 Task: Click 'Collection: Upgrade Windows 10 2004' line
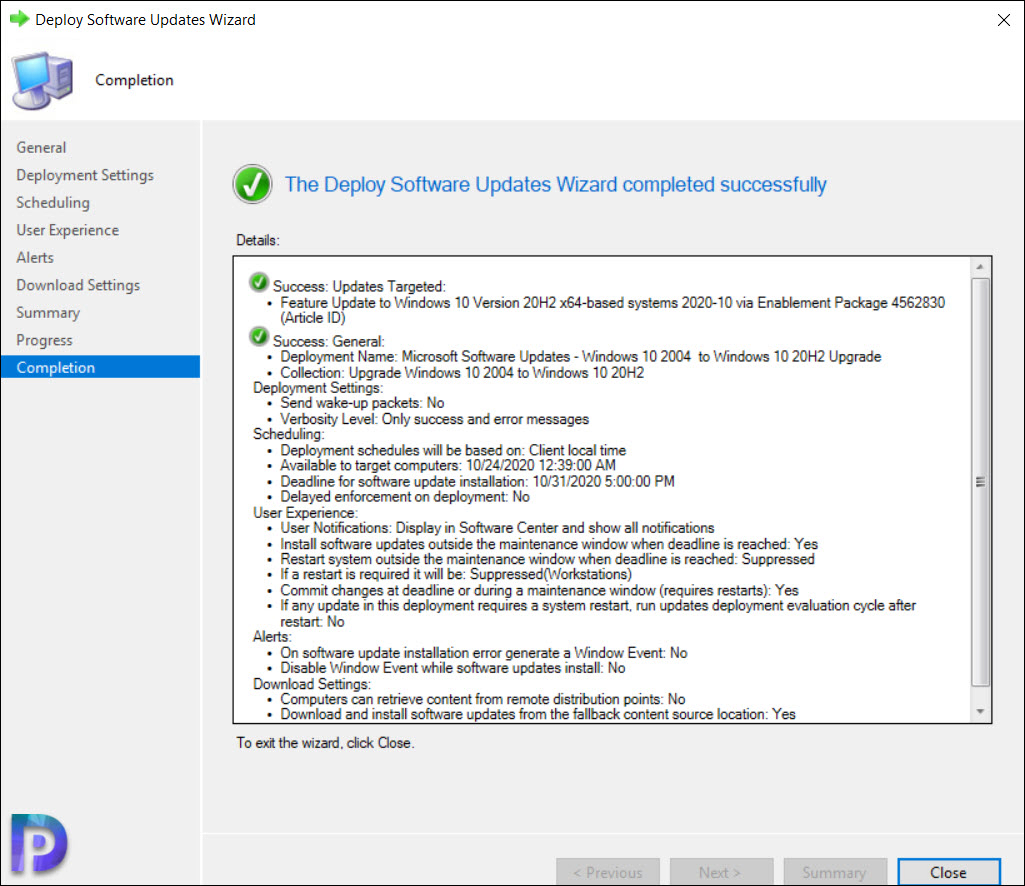(x=462, y=373)
